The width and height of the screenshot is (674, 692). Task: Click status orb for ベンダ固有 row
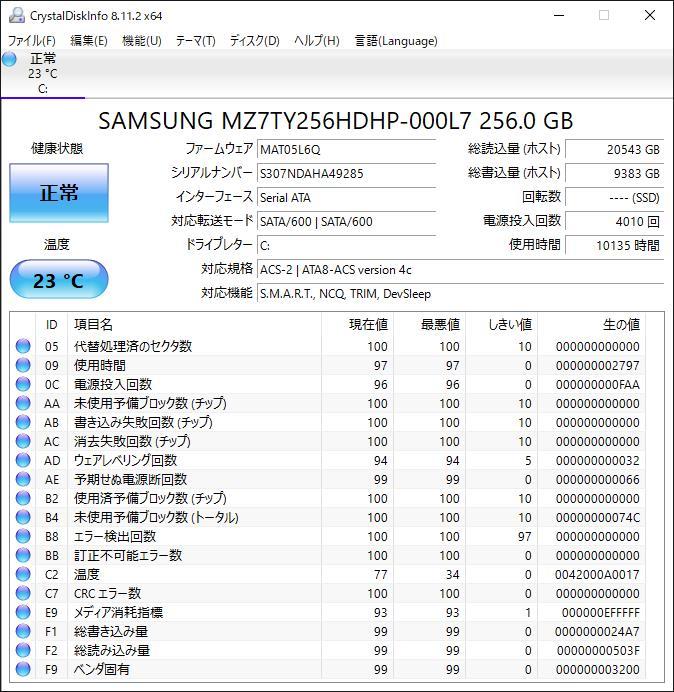(23, 669)
